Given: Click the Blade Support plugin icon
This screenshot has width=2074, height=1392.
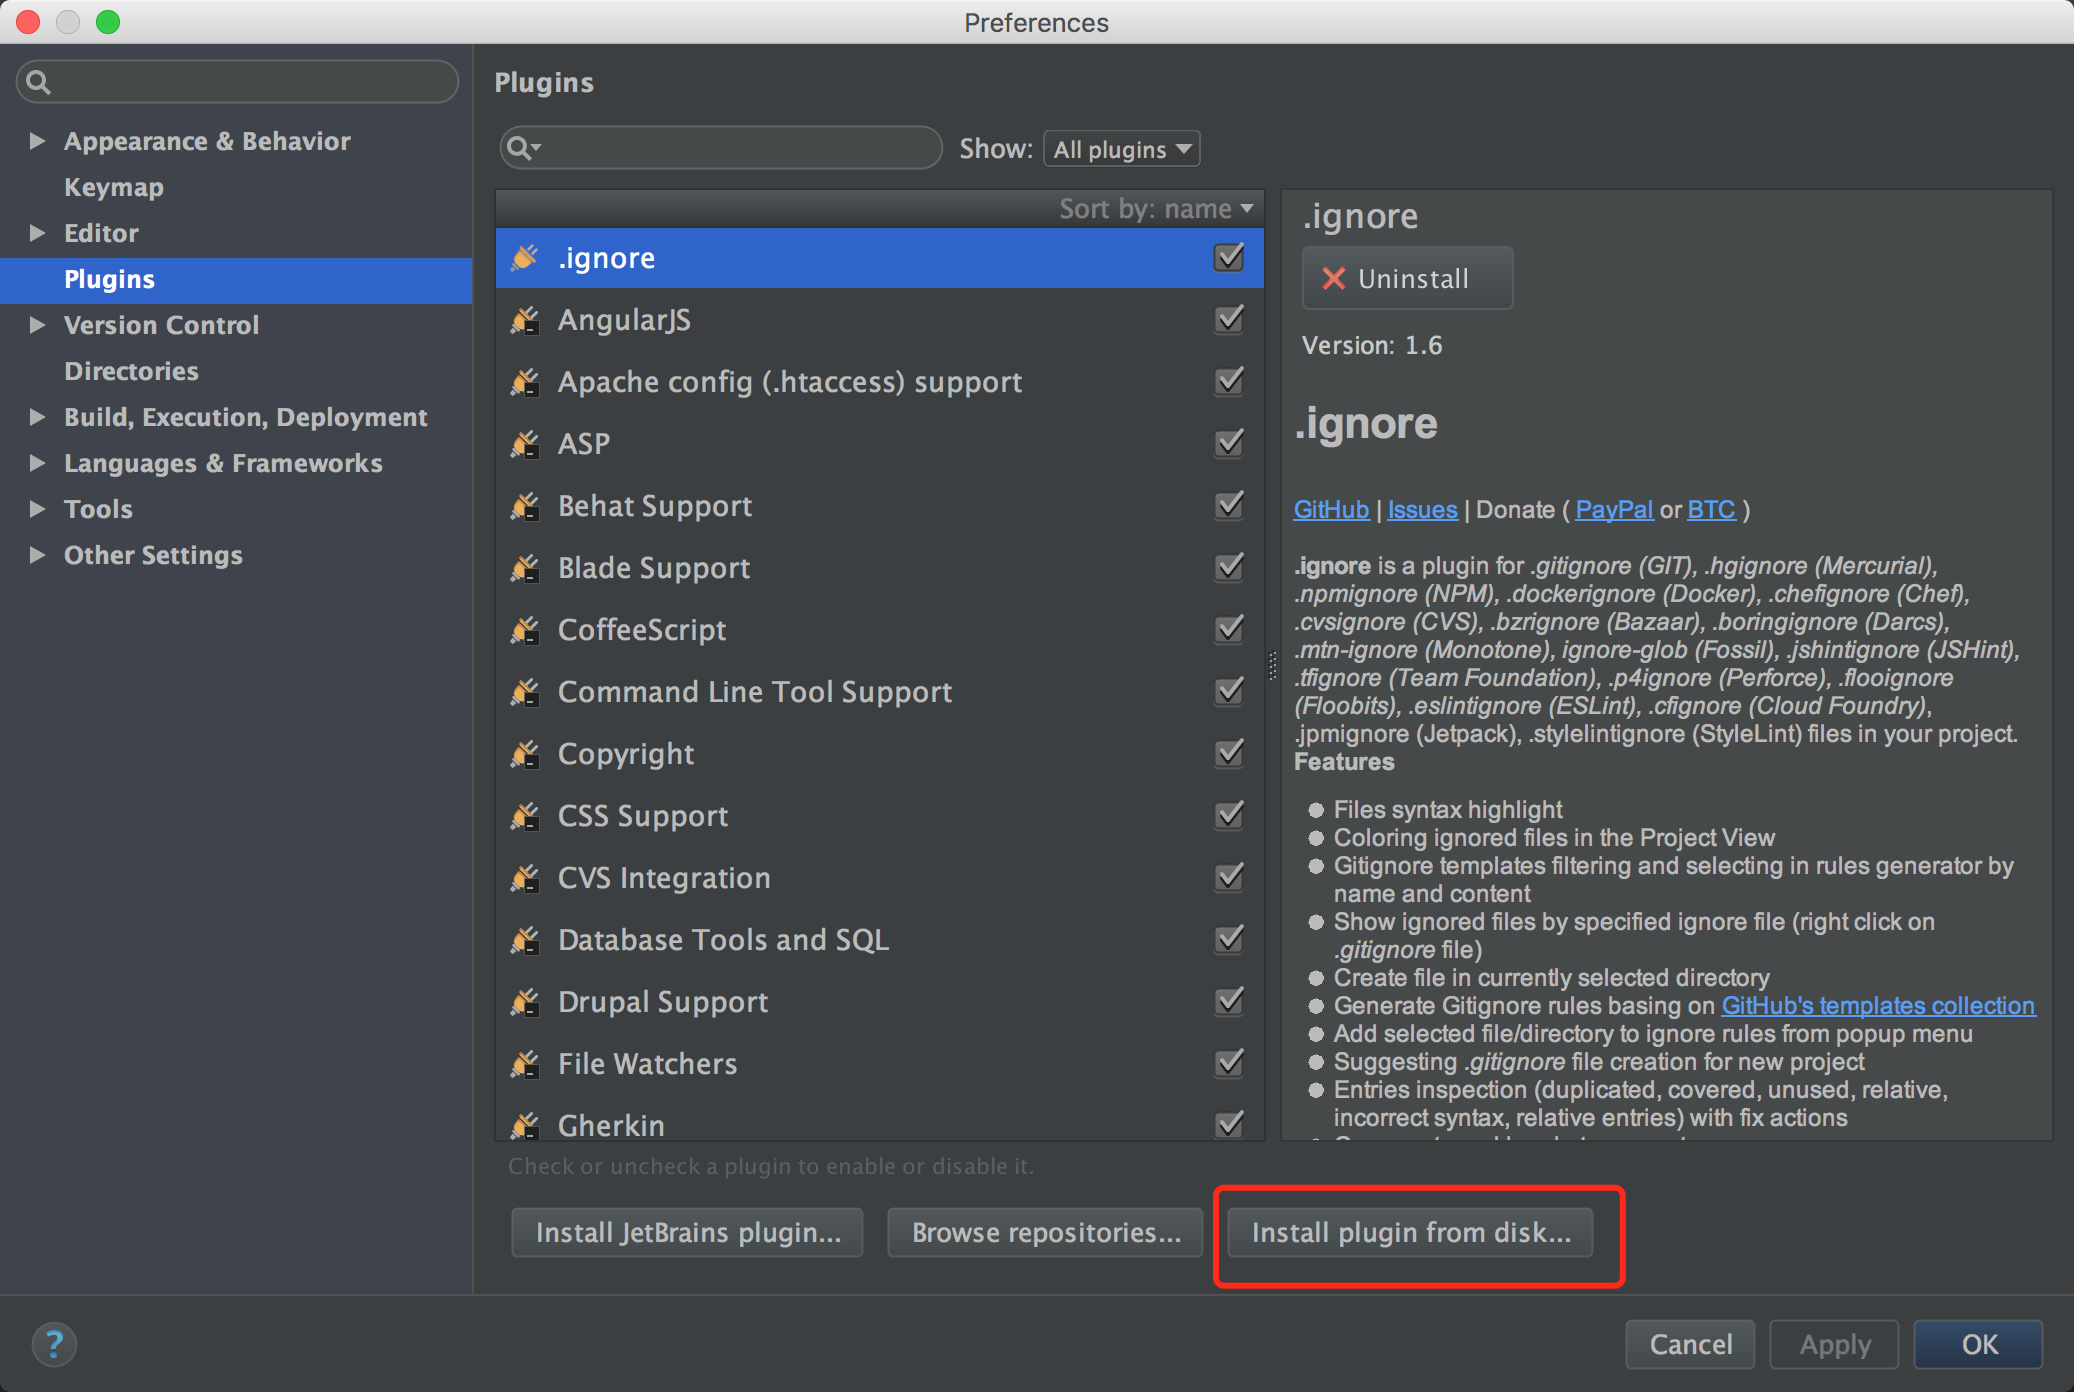Looking at the screenshot, I should click(x=525, y=568).
